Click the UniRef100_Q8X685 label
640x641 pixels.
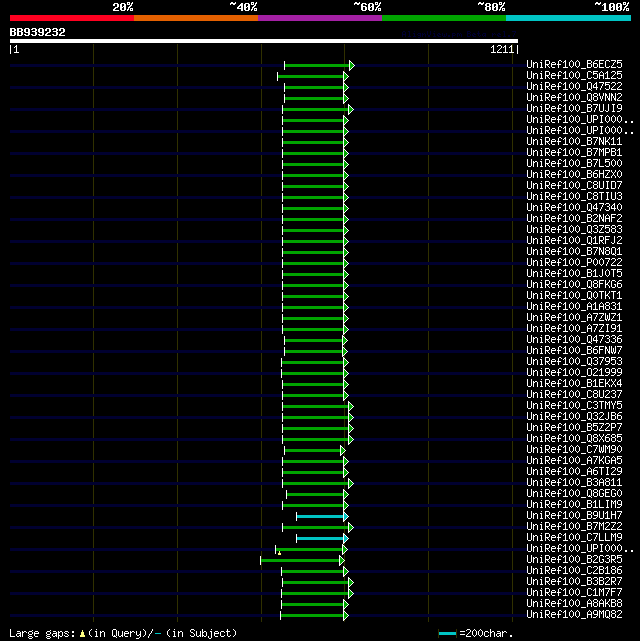(574, 439)
